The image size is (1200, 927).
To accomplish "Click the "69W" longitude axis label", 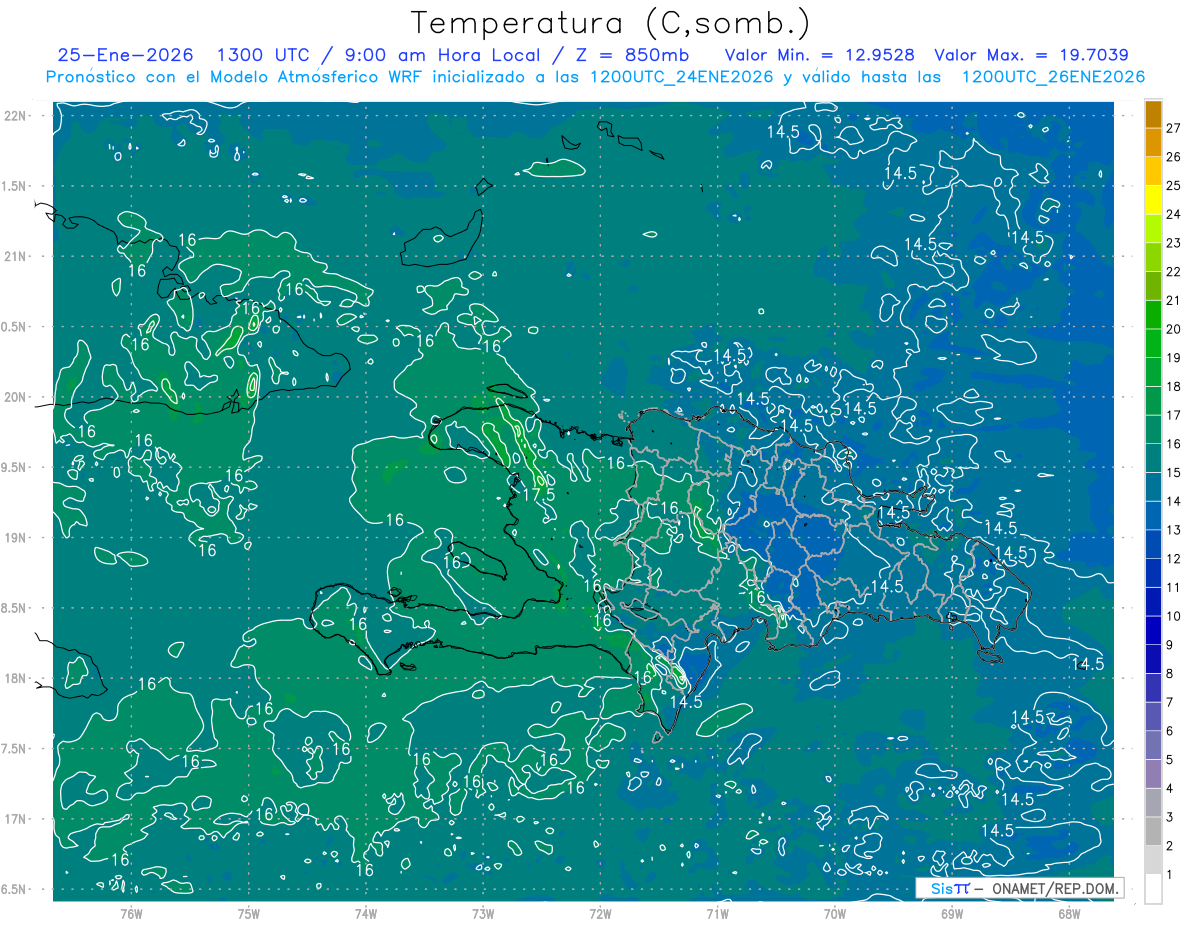I will point(952,914).
